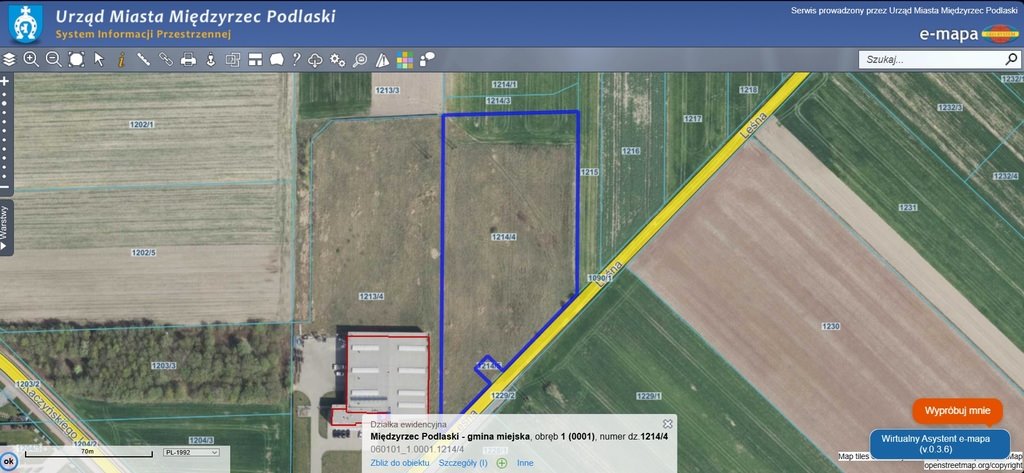Expand details with the green plus icon

(x=502, y=463)
